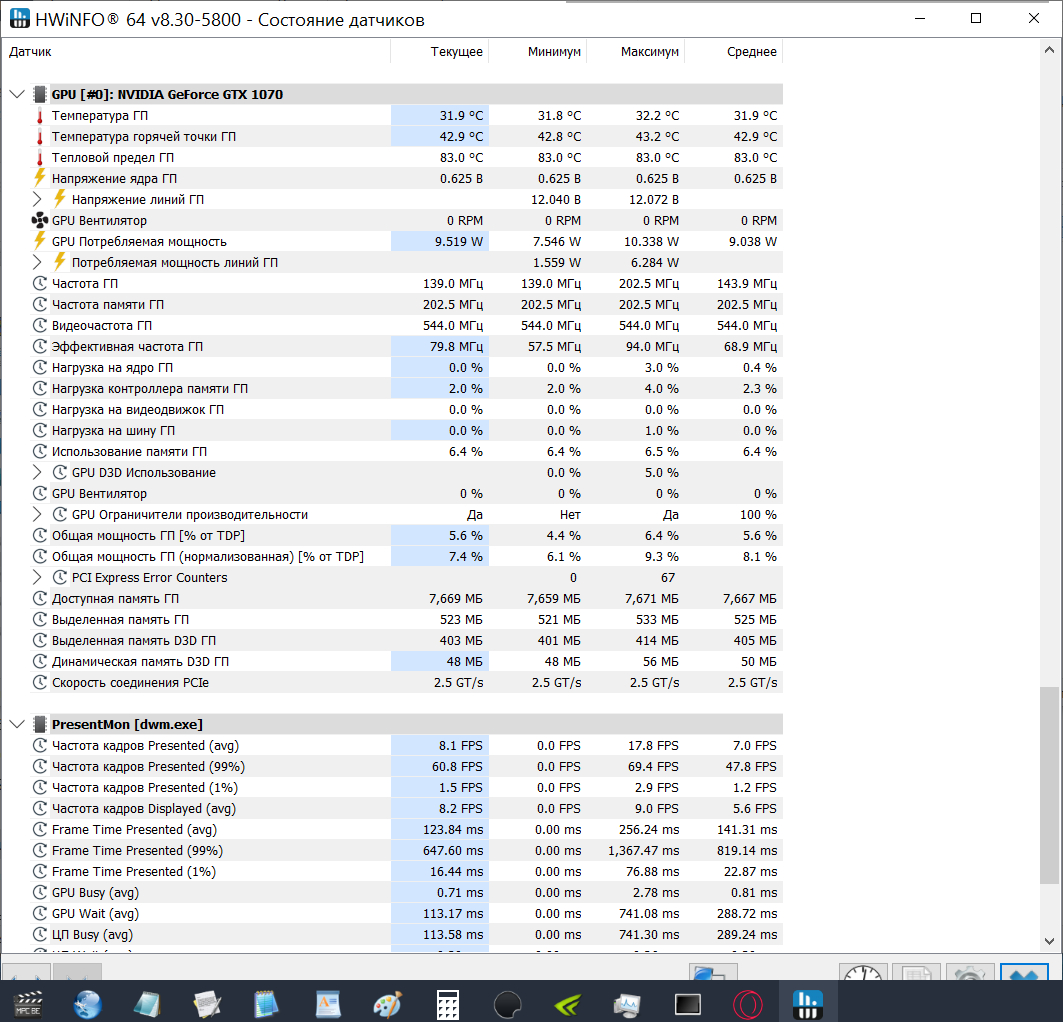The width and height of the screenshot is (1063, 1022).
Task: Open Calculator from the taskbar
Action: point(447,1004)
